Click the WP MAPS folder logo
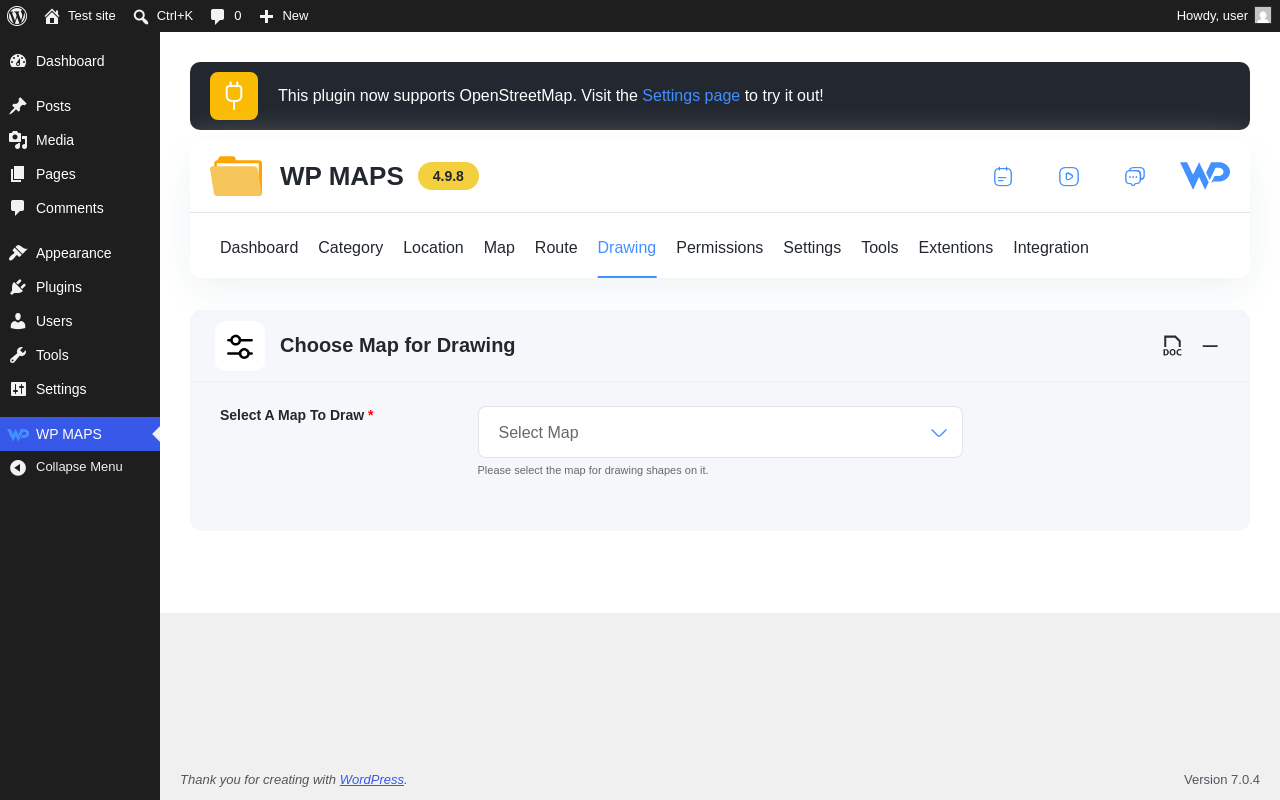The height and width of the screenshot is (800, 1280). [236, 176]
